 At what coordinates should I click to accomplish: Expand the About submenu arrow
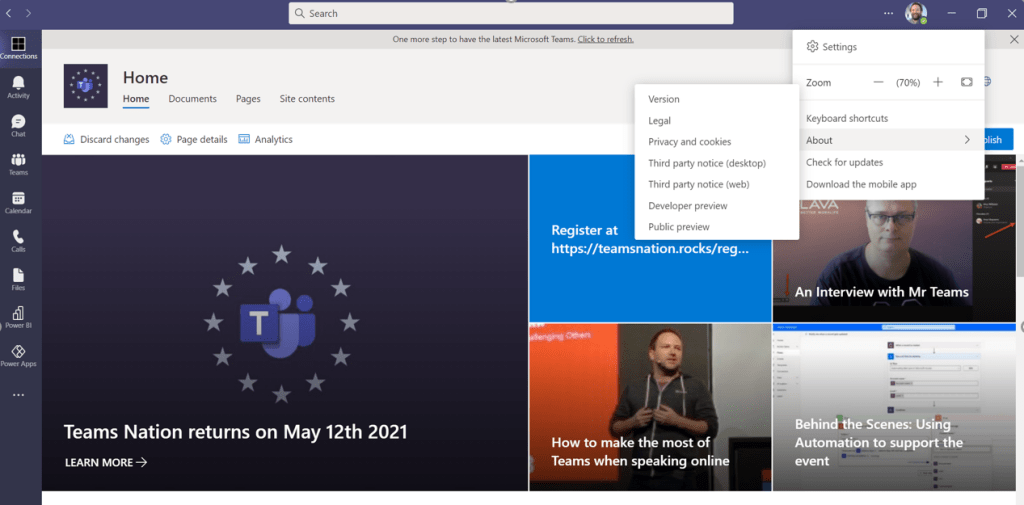click(x=967, y=140)
